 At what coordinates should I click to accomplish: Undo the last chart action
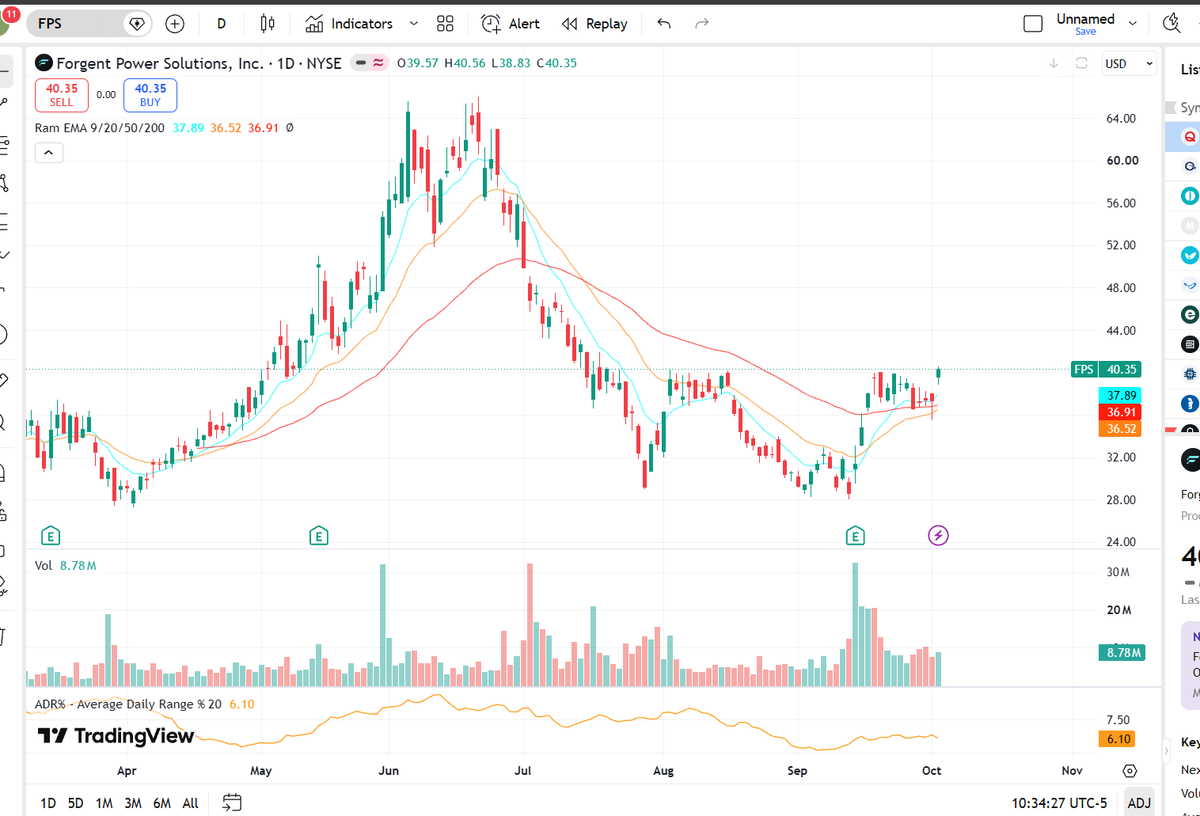tap(664, 23)
